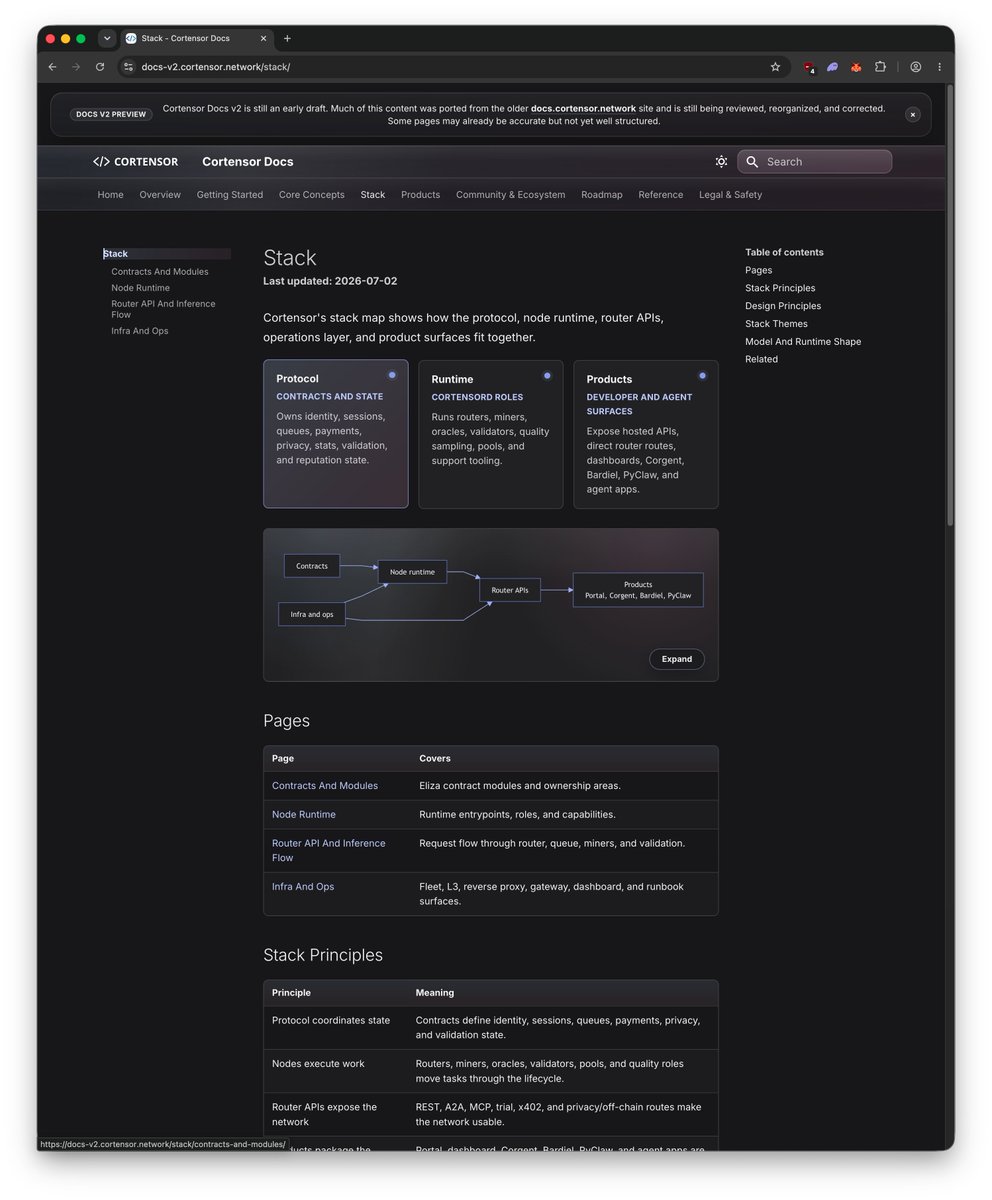Open Router API And Inference Flow sidebar item
The image size is (992, 1200).
(163, 309)
